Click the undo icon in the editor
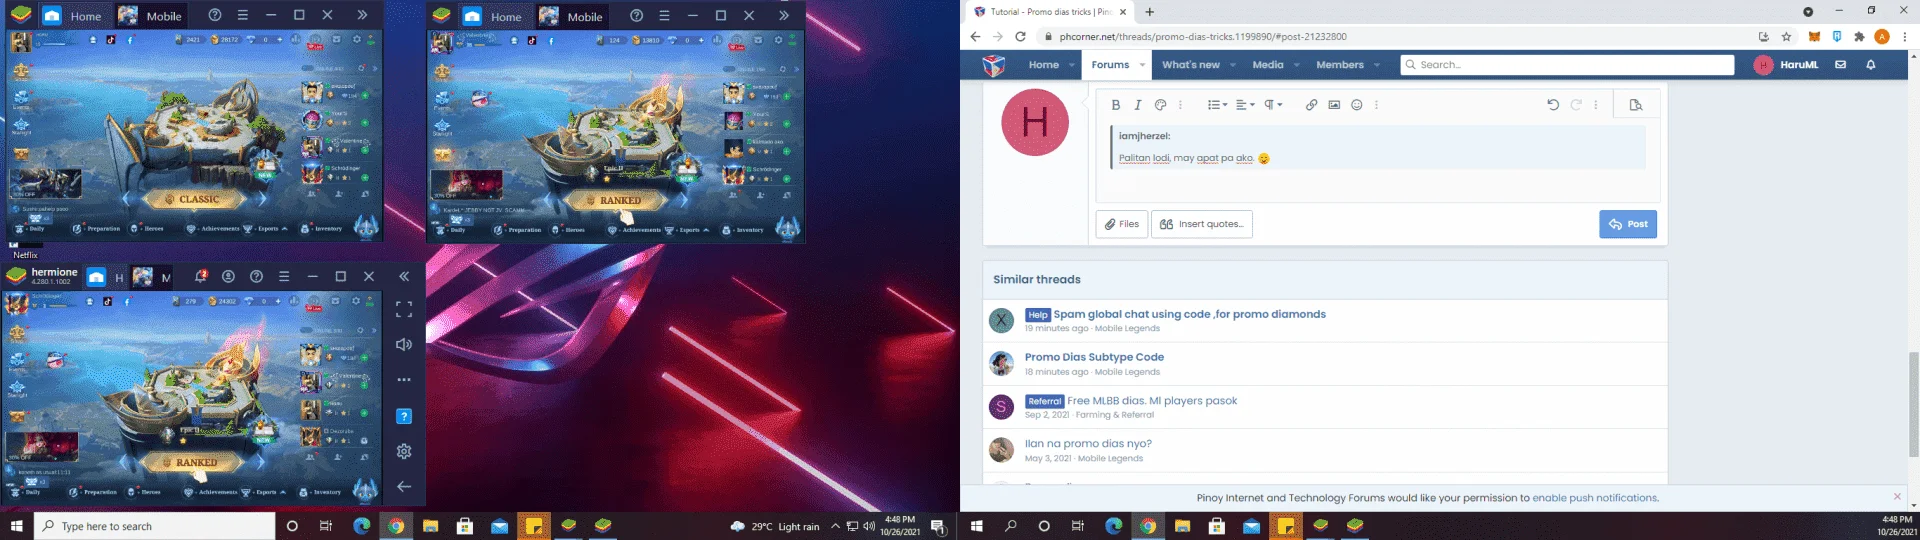Image resolution: width=1920 pixels, height=540 pixels. point(1553,105)
